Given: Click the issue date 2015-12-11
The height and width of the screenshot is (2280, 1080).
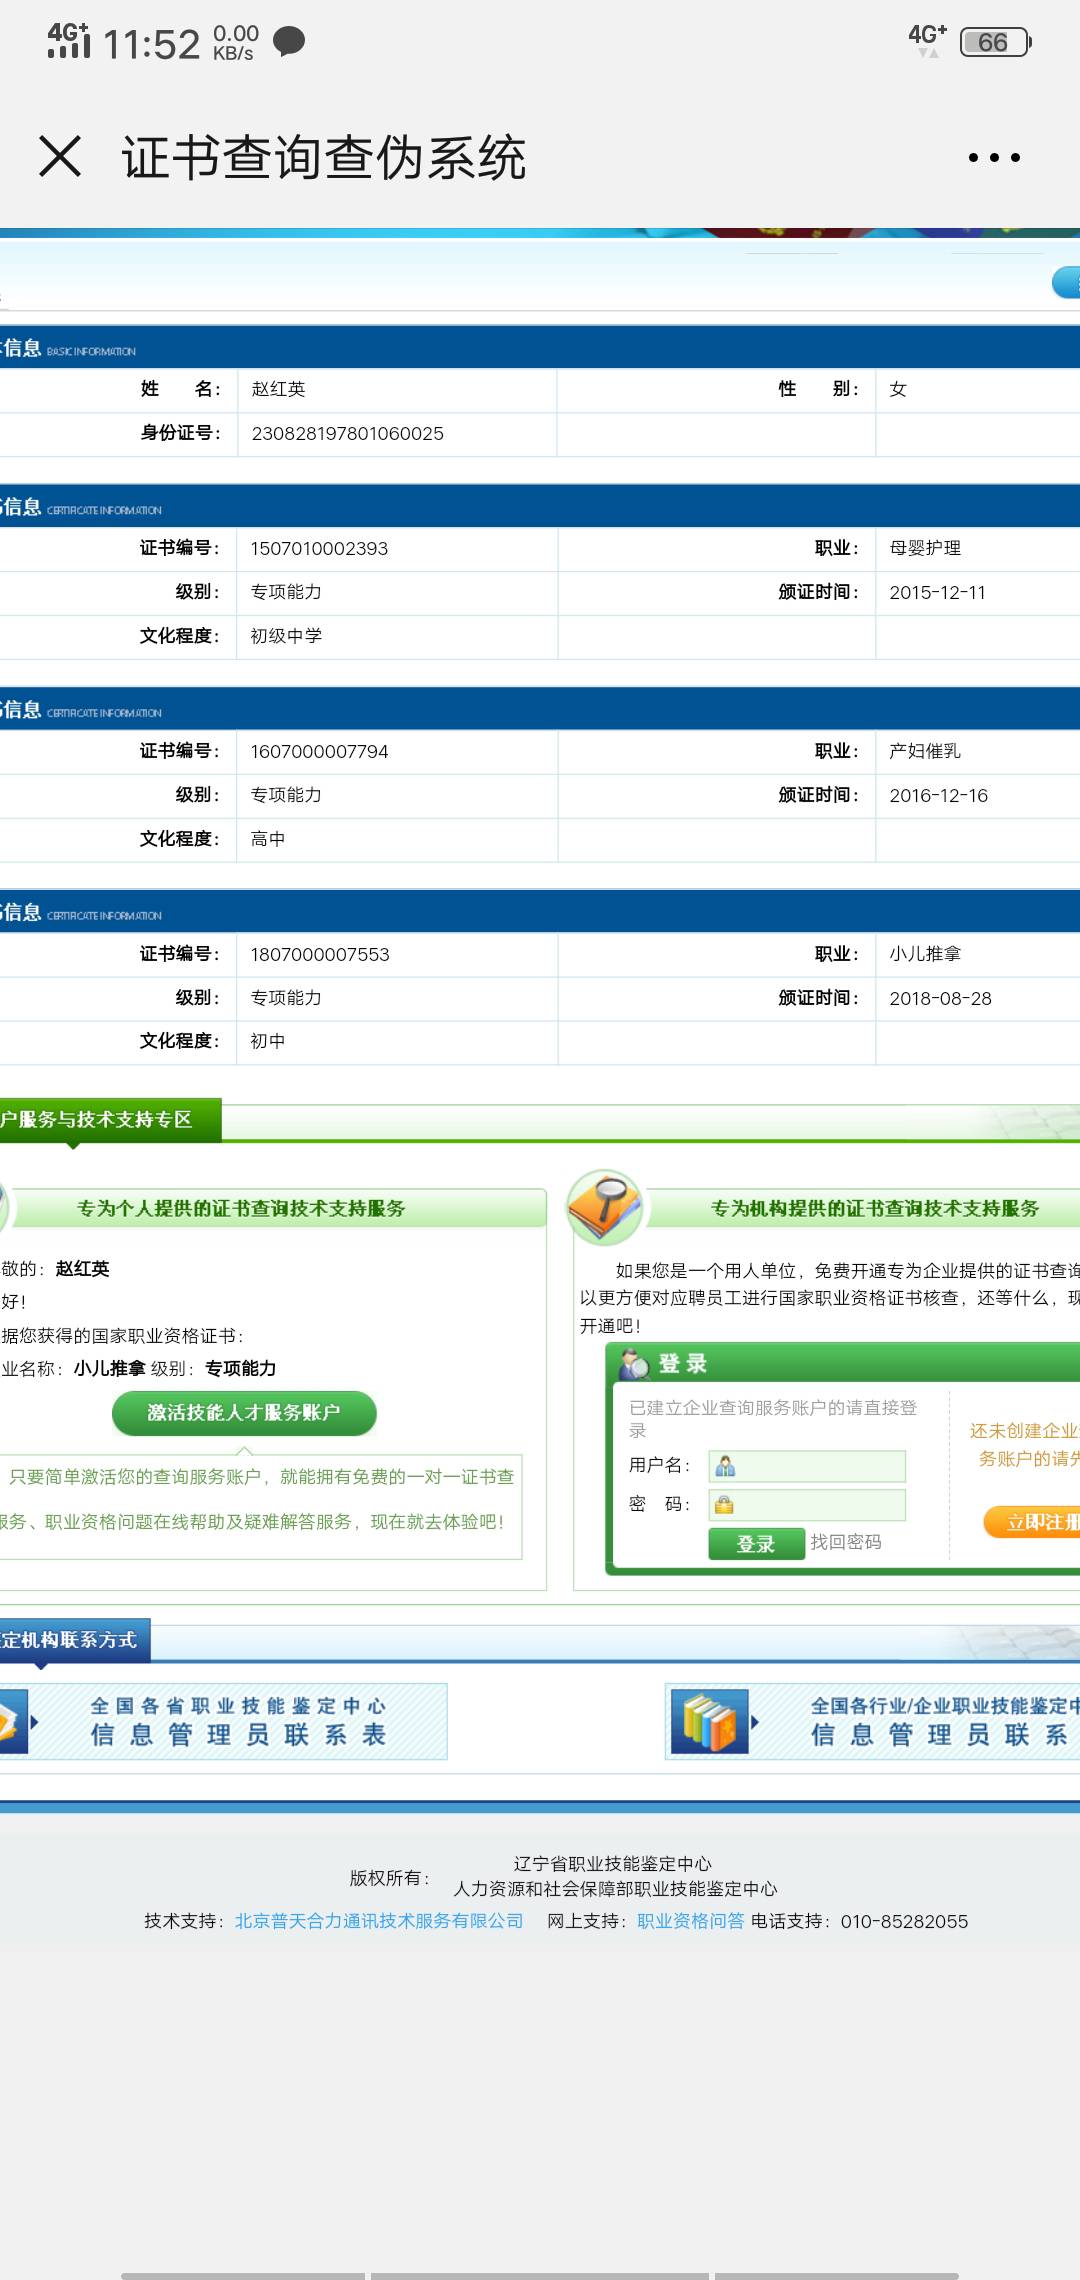Looking at the screenshot, I should tap(937, 592).
